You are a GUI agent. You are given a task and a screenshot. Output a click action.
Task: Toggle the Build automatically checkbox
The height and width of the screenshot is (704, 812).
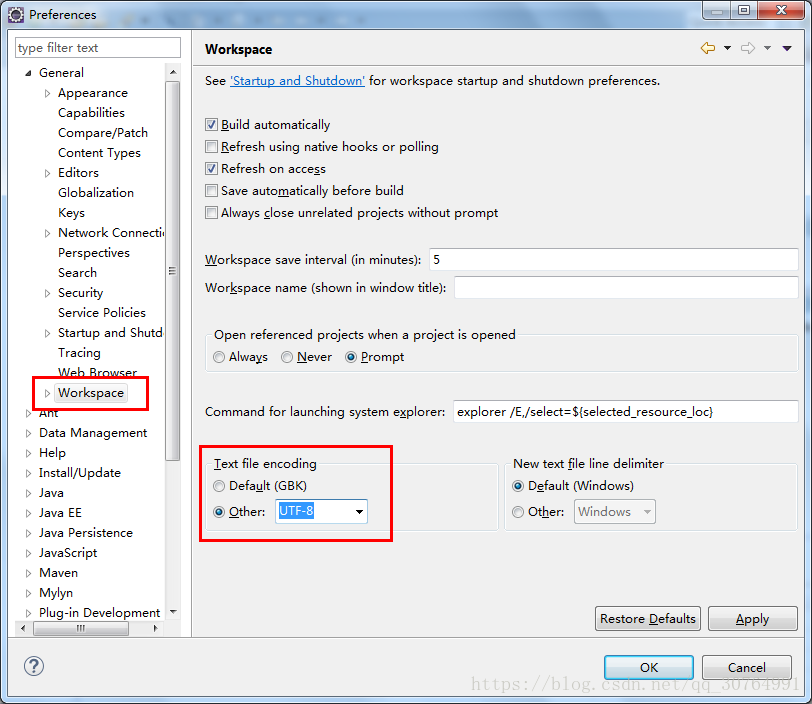211,124
